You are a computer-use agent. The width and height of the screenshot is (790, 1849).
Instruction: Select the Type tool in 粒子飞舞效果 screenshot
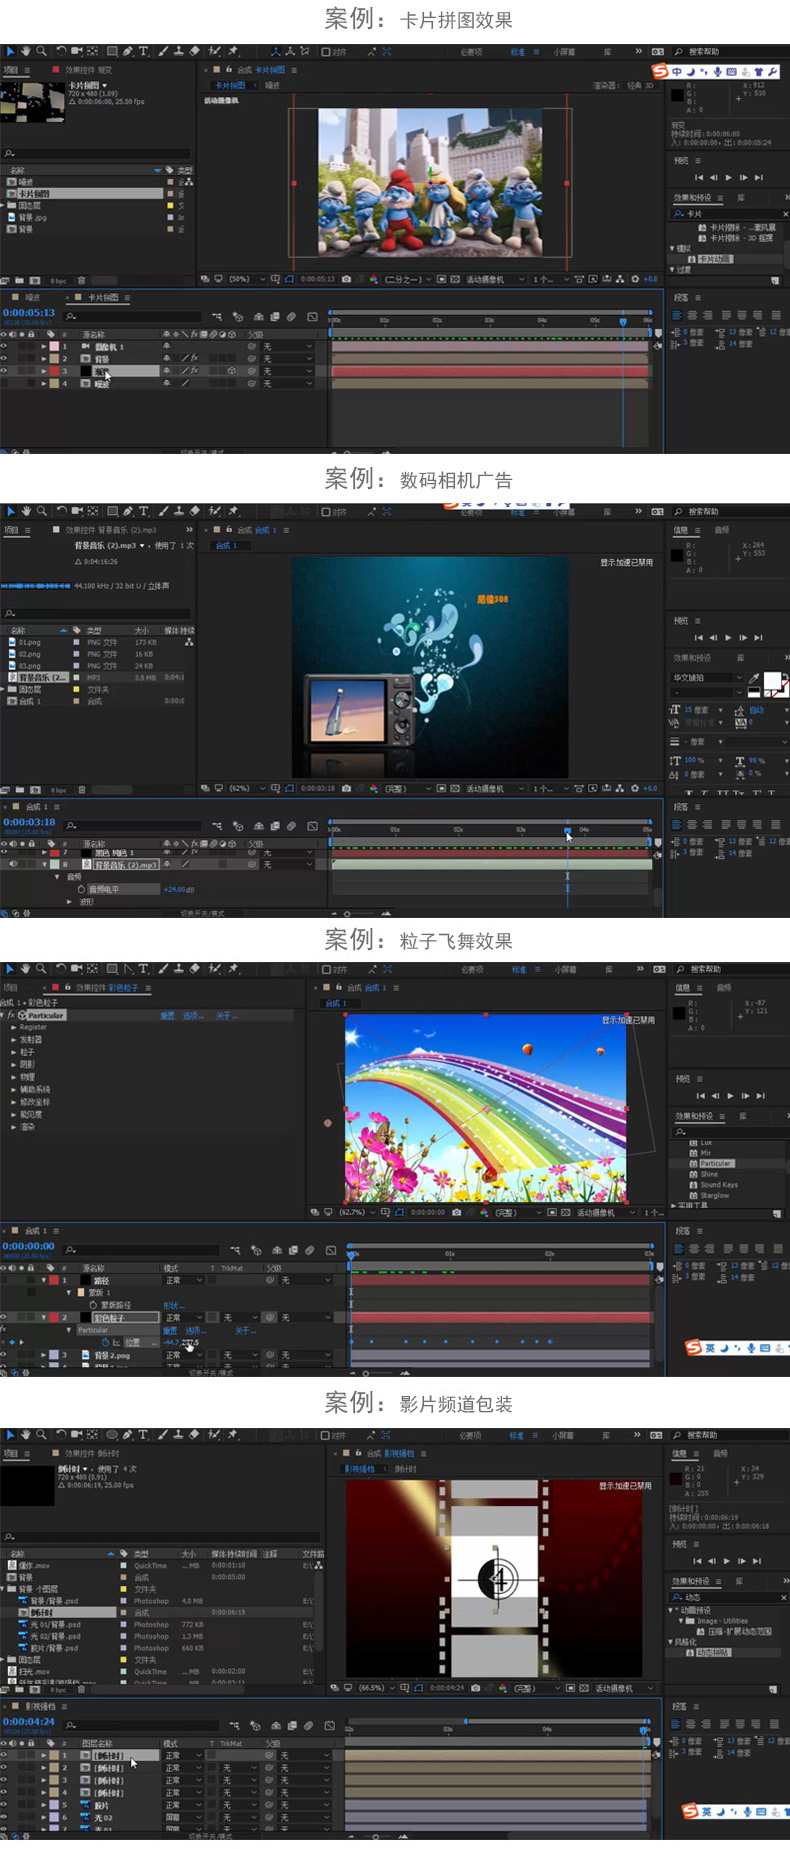(x=144, y=969)
